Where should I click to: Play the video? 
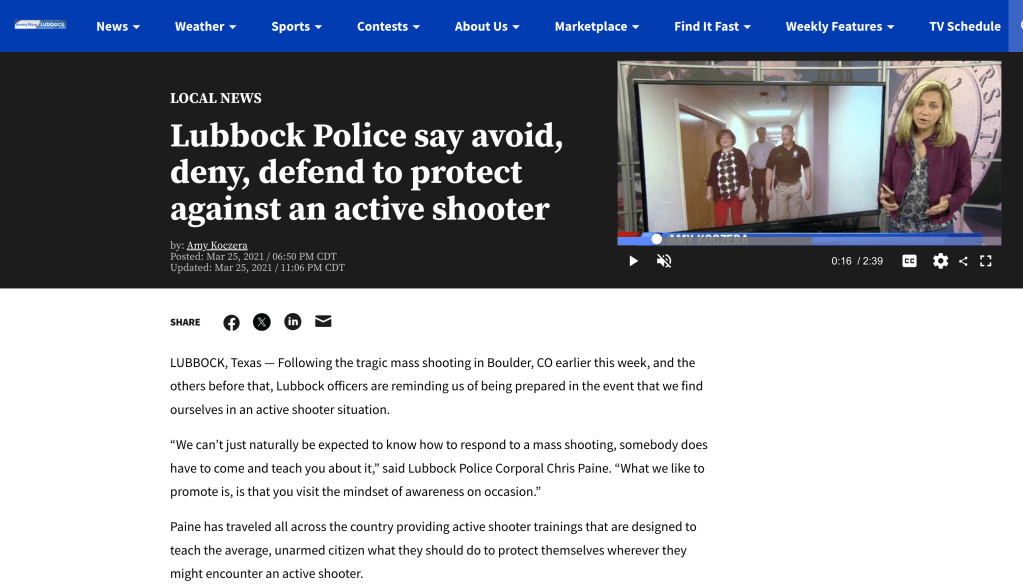[633, 261]
